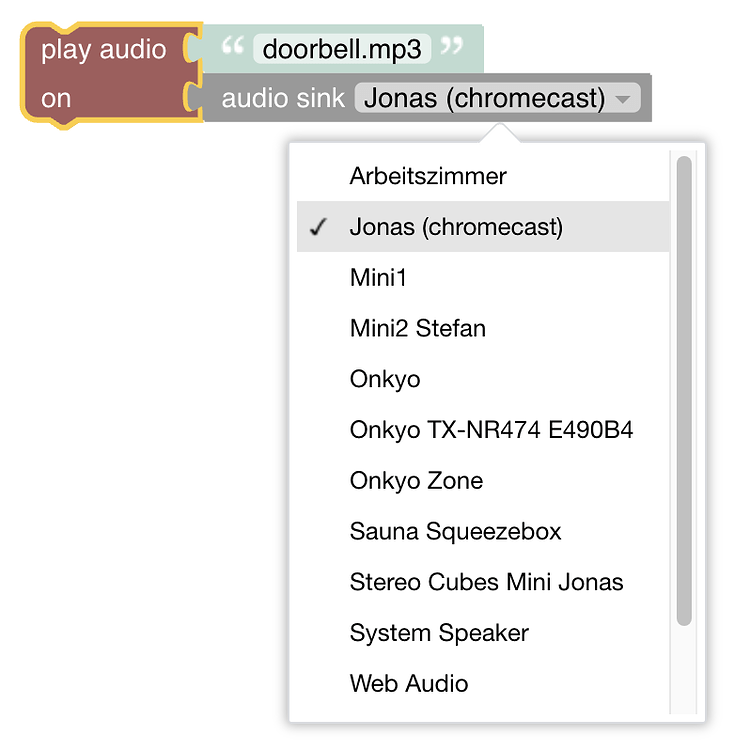
Task: Choose Stereo Cubes Mini Jonas
Action: 486,582
